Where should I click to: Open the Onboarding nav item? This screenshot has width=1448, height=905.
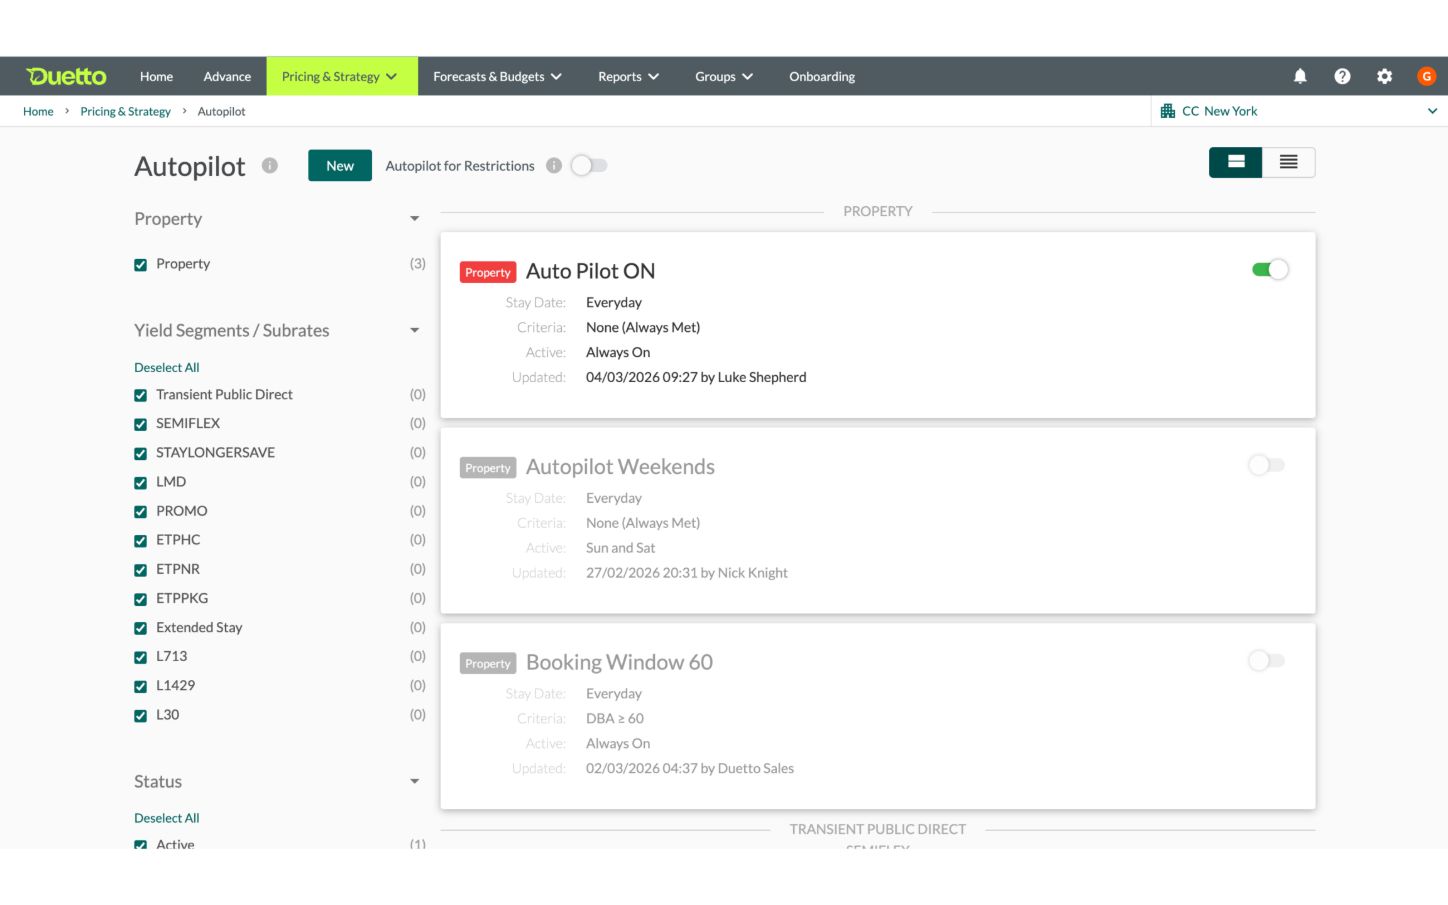pyautogui.click(x=822, y=76)
